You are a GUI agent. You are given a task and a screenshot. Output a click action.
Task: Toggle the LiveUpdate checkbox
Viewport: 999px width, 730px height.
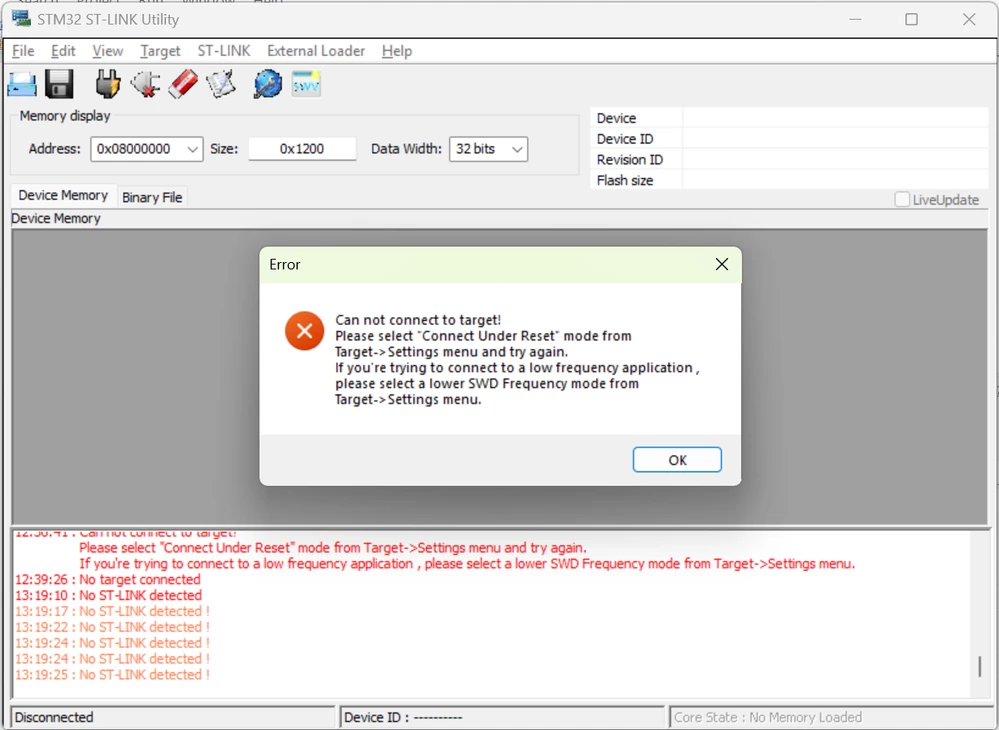[x=902, y=199]
